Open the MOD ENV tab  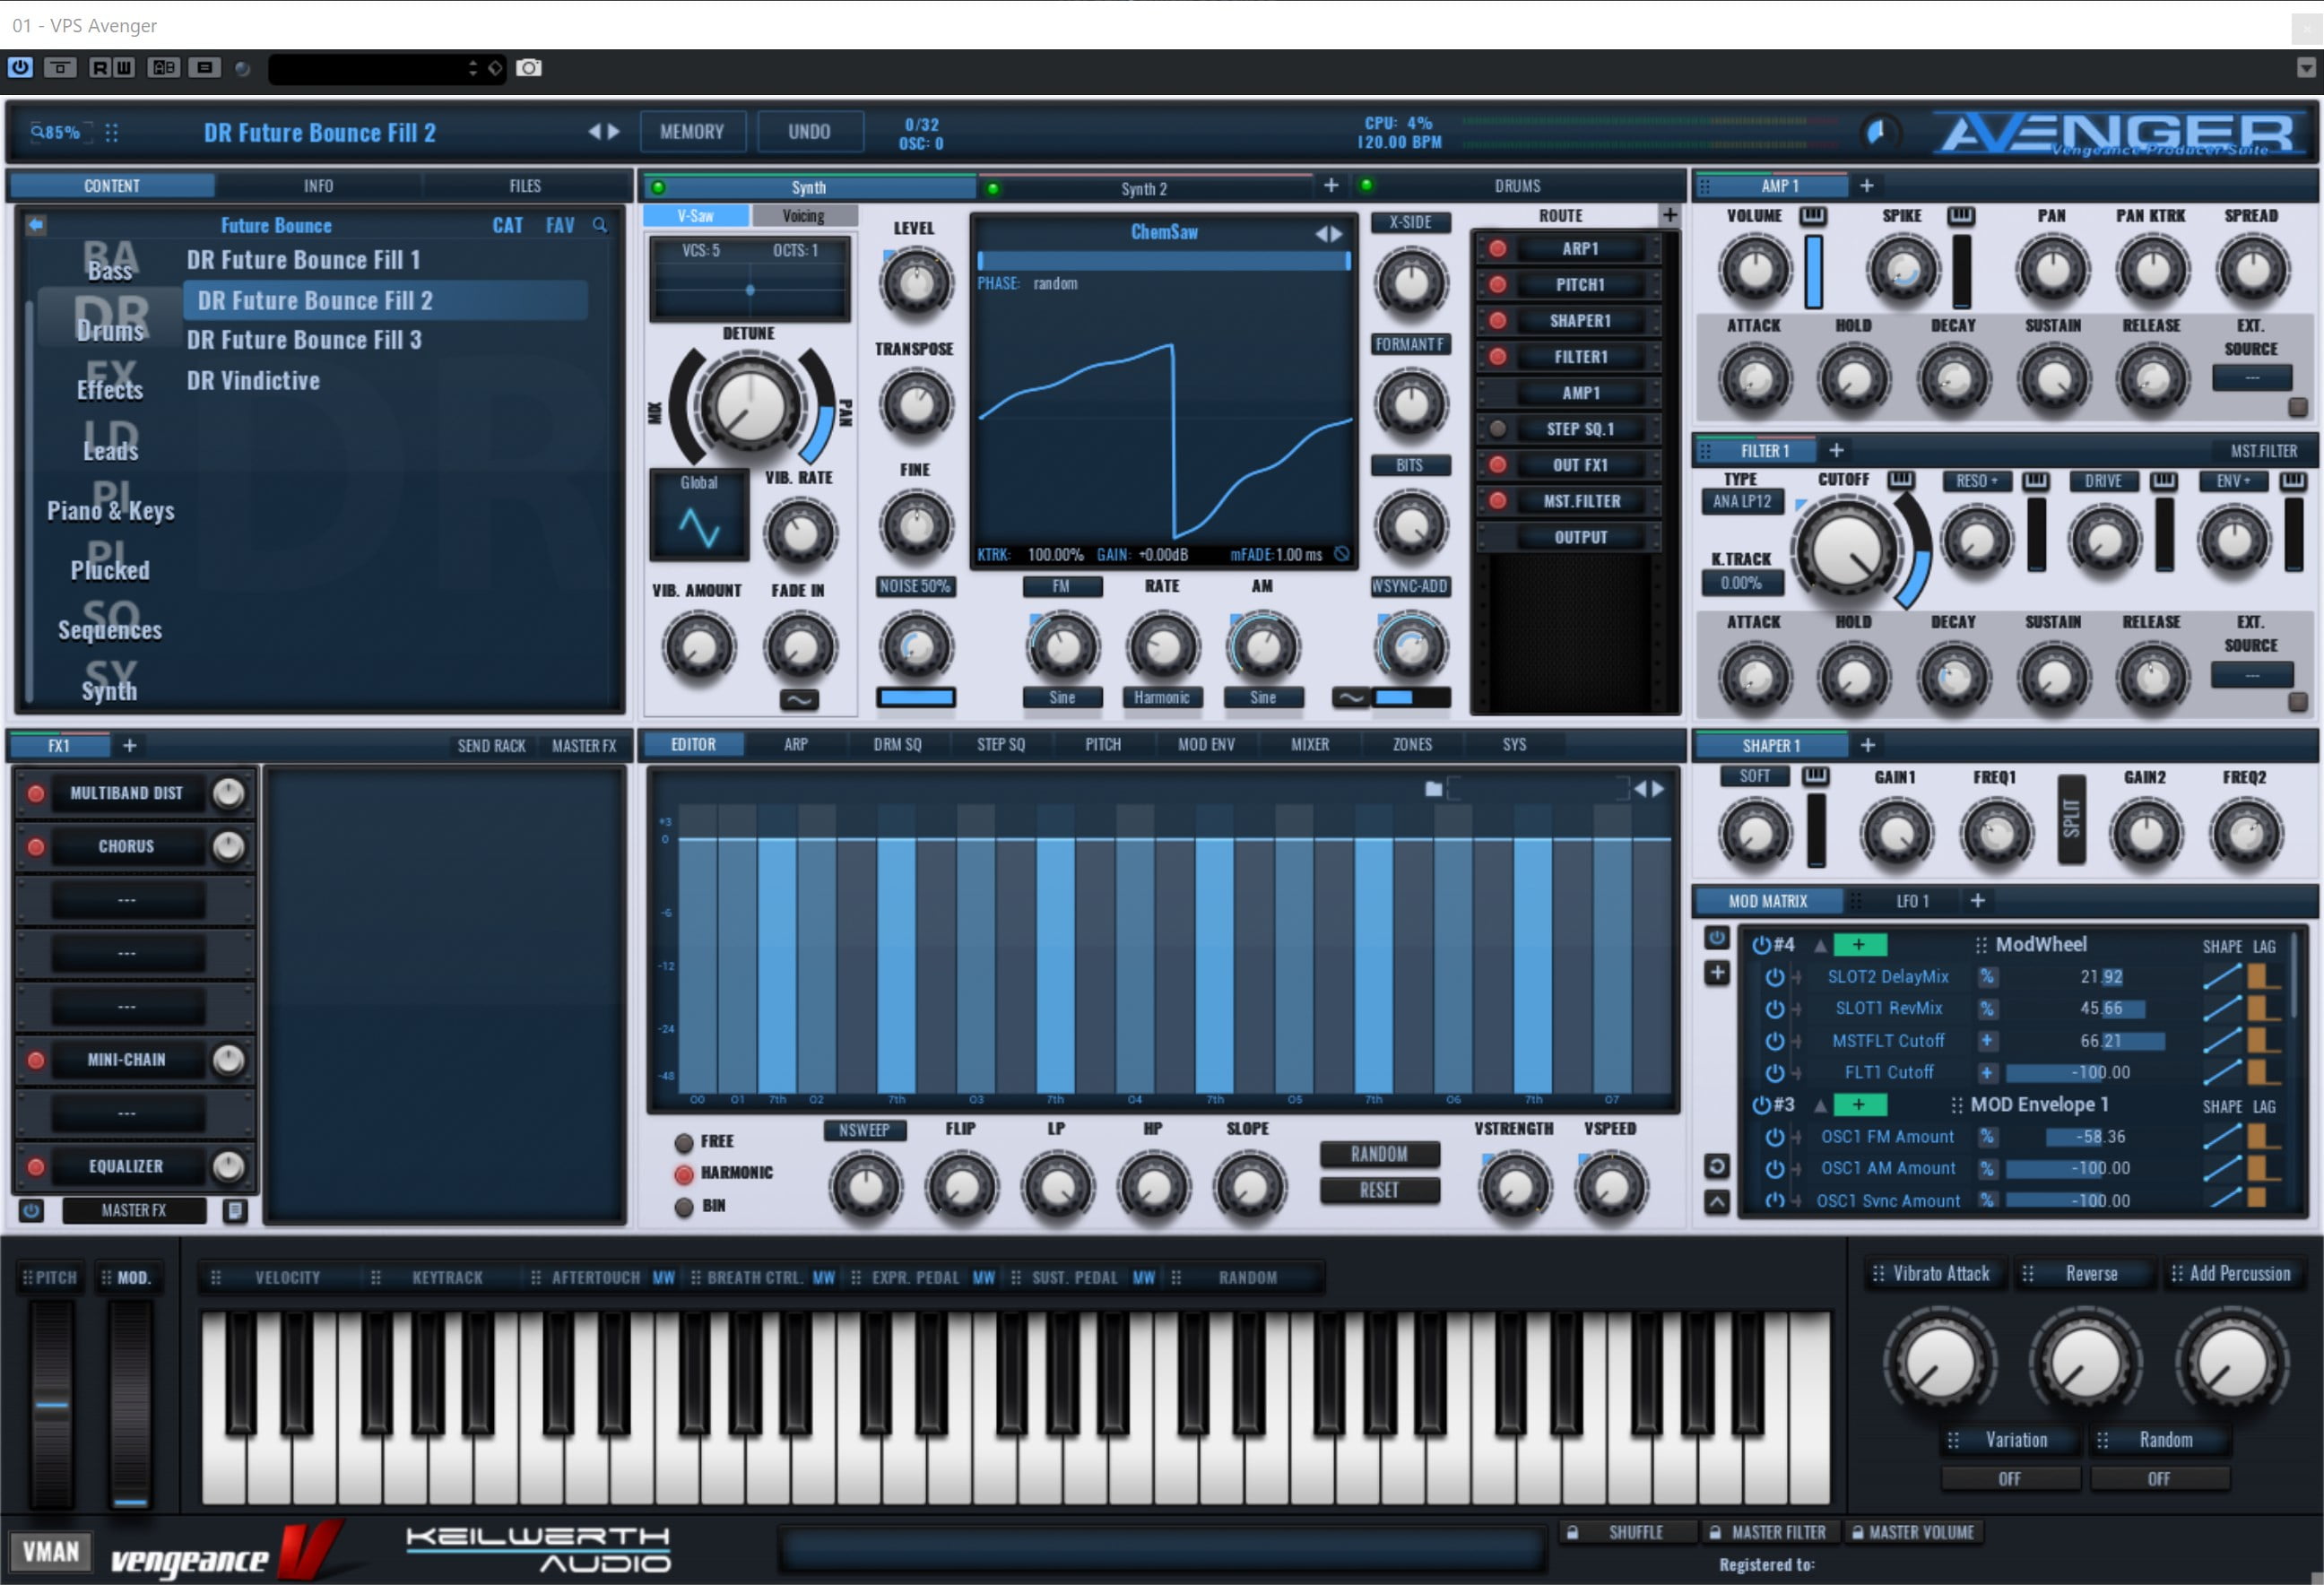pyautogui.click(x=1206, y=745)
